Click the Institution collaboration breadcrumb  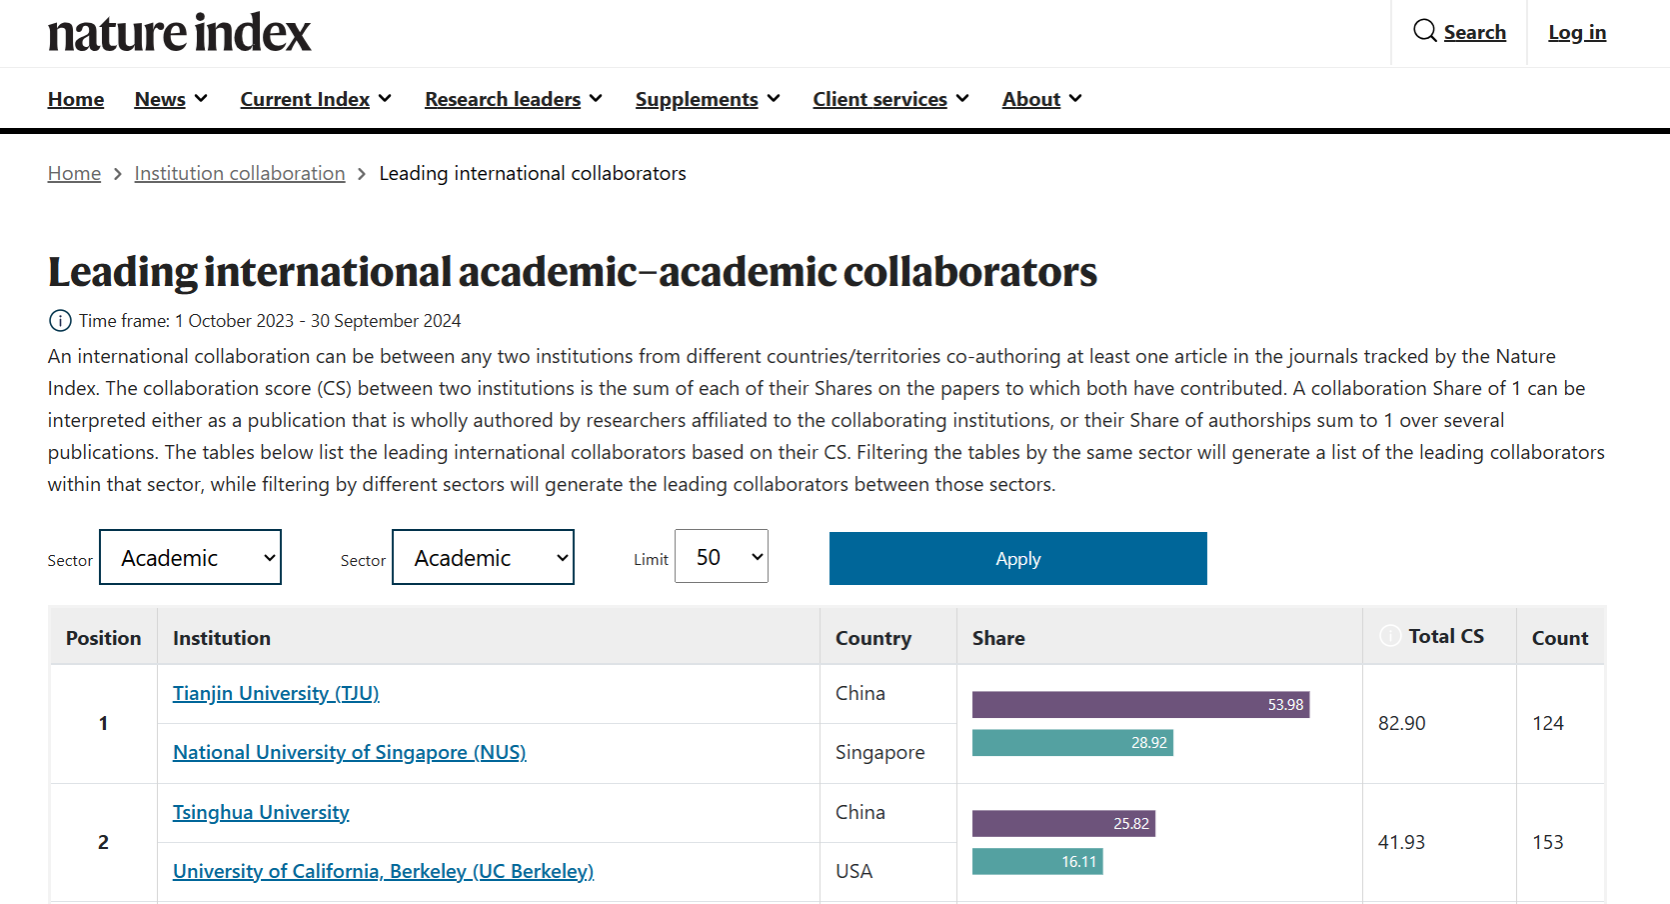(x=240, y=173)
